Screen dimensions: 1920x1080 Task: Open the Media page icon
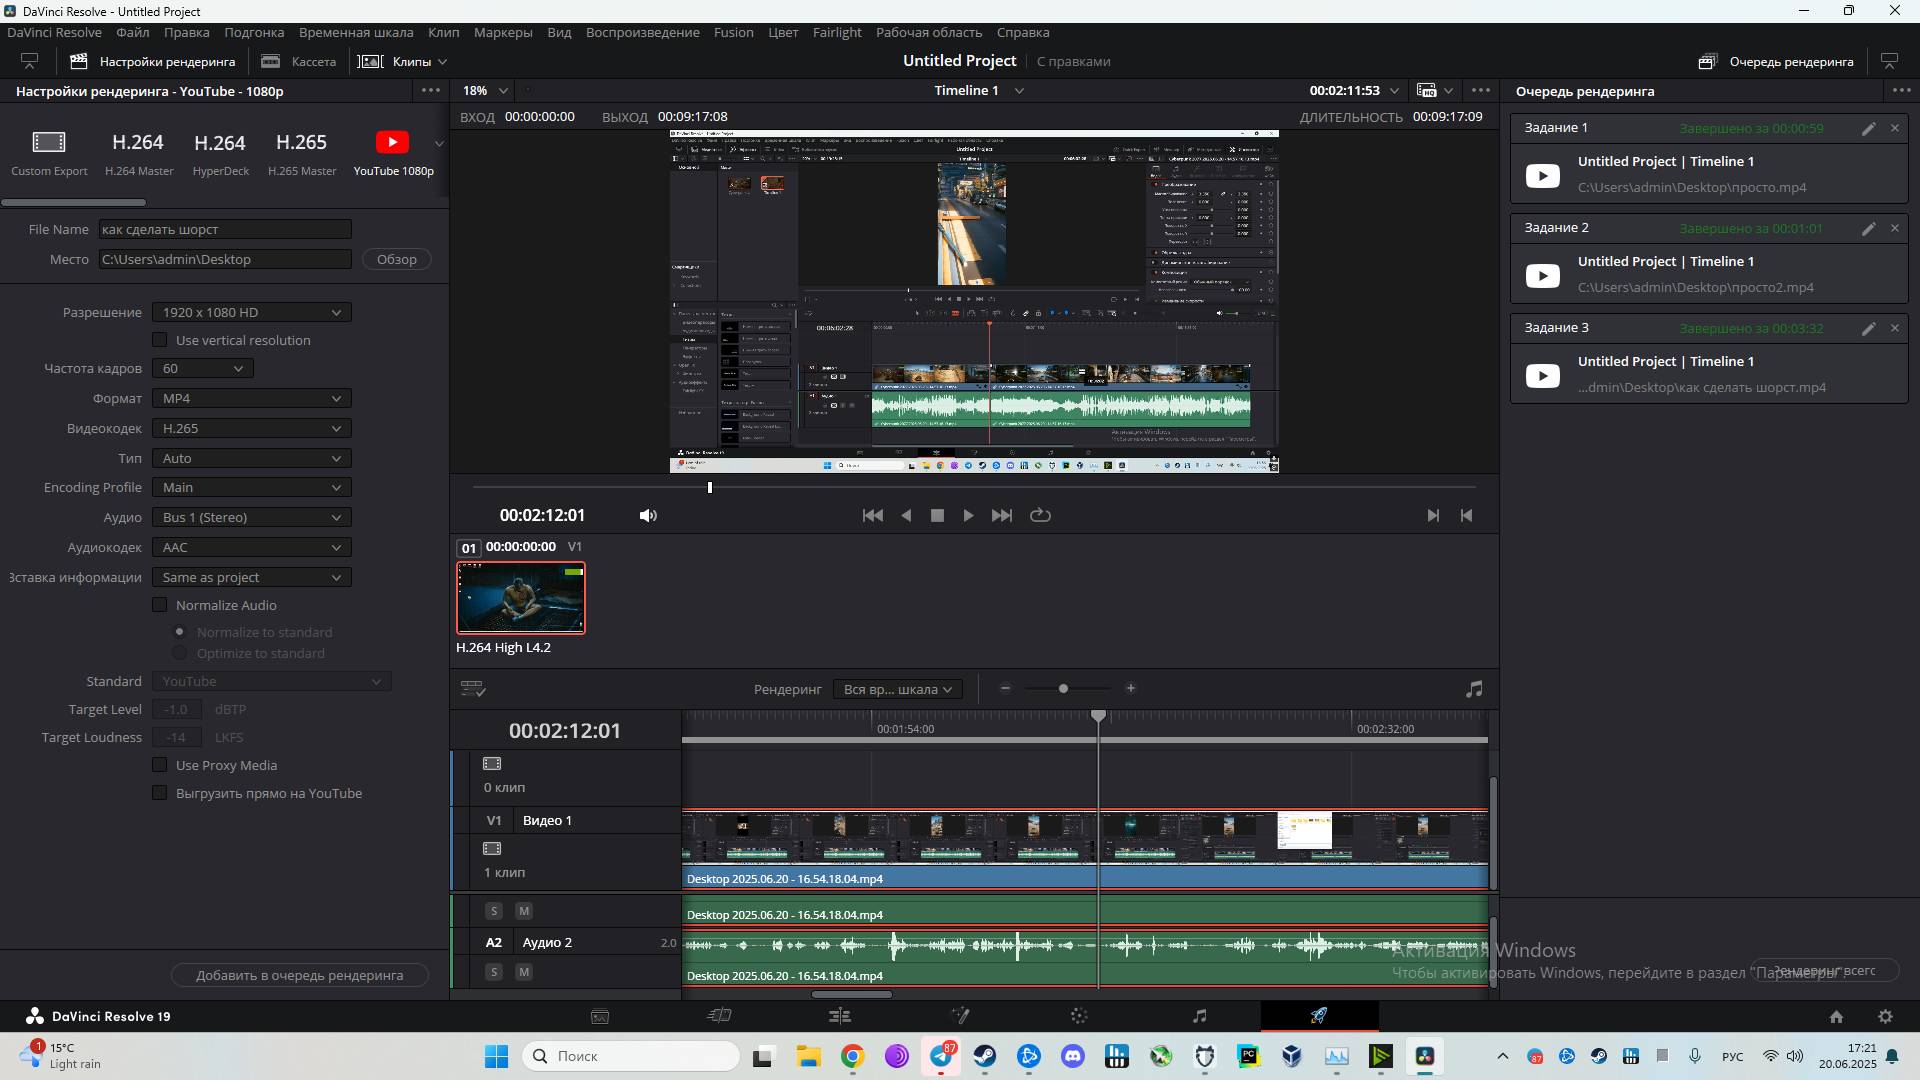[600, 1016]
